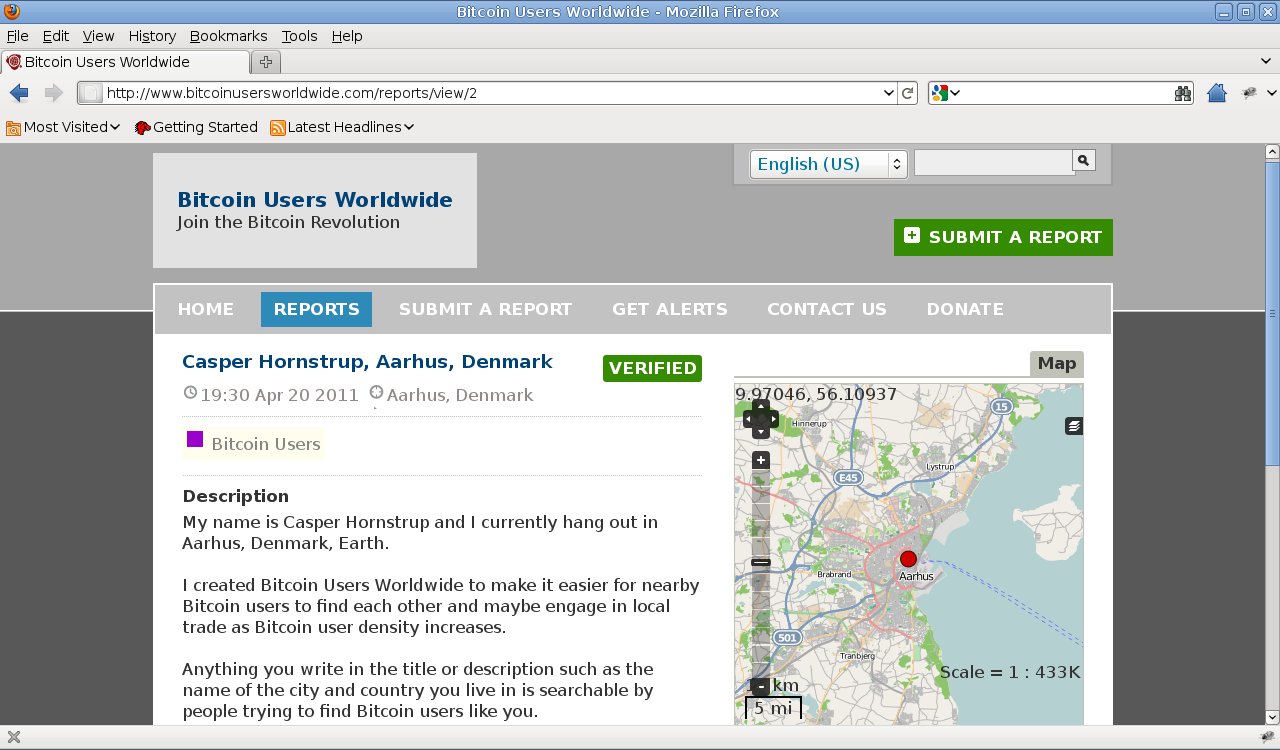Zoom in the map with plus button
This screenshot has height=750, width=1280.
point(761,461)
